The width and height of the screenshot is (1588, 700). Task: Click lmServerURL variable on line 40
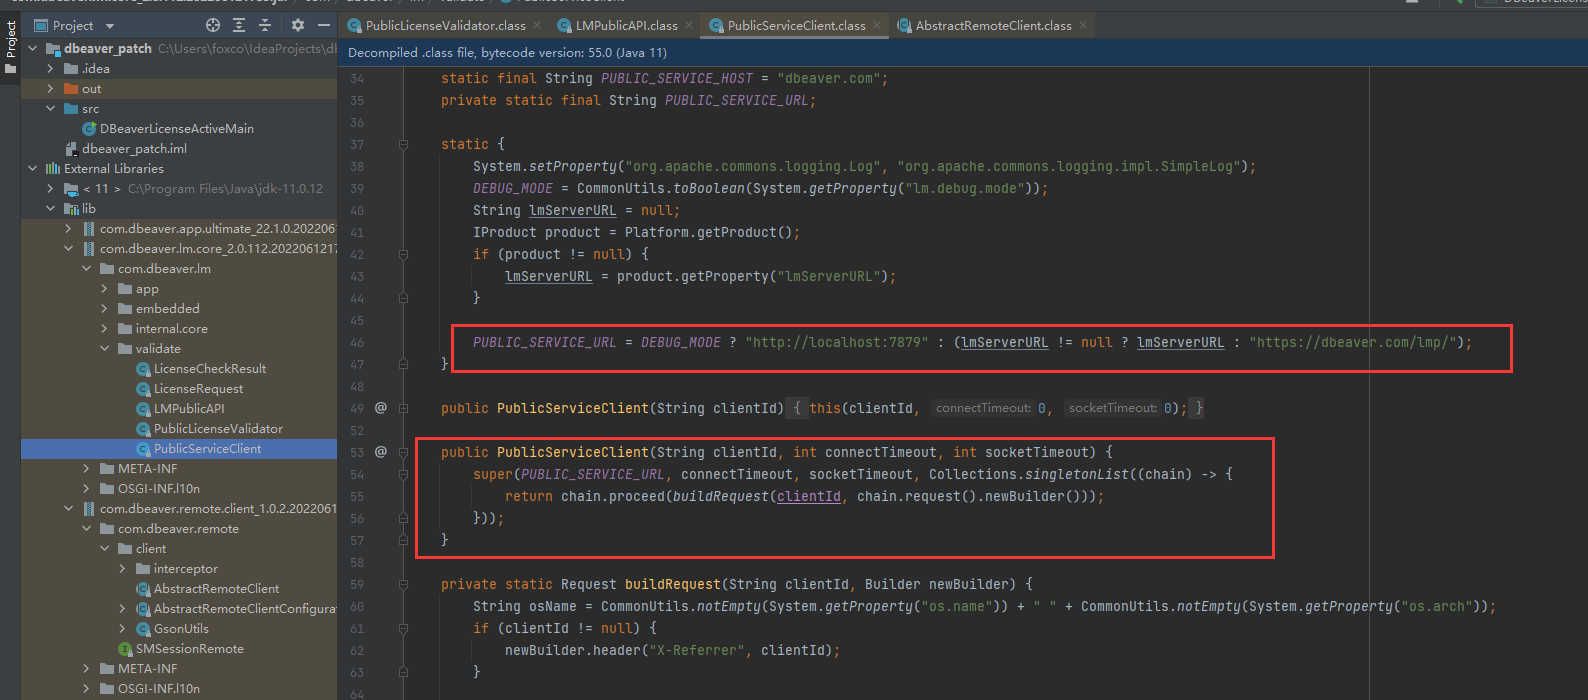point(572,210)
